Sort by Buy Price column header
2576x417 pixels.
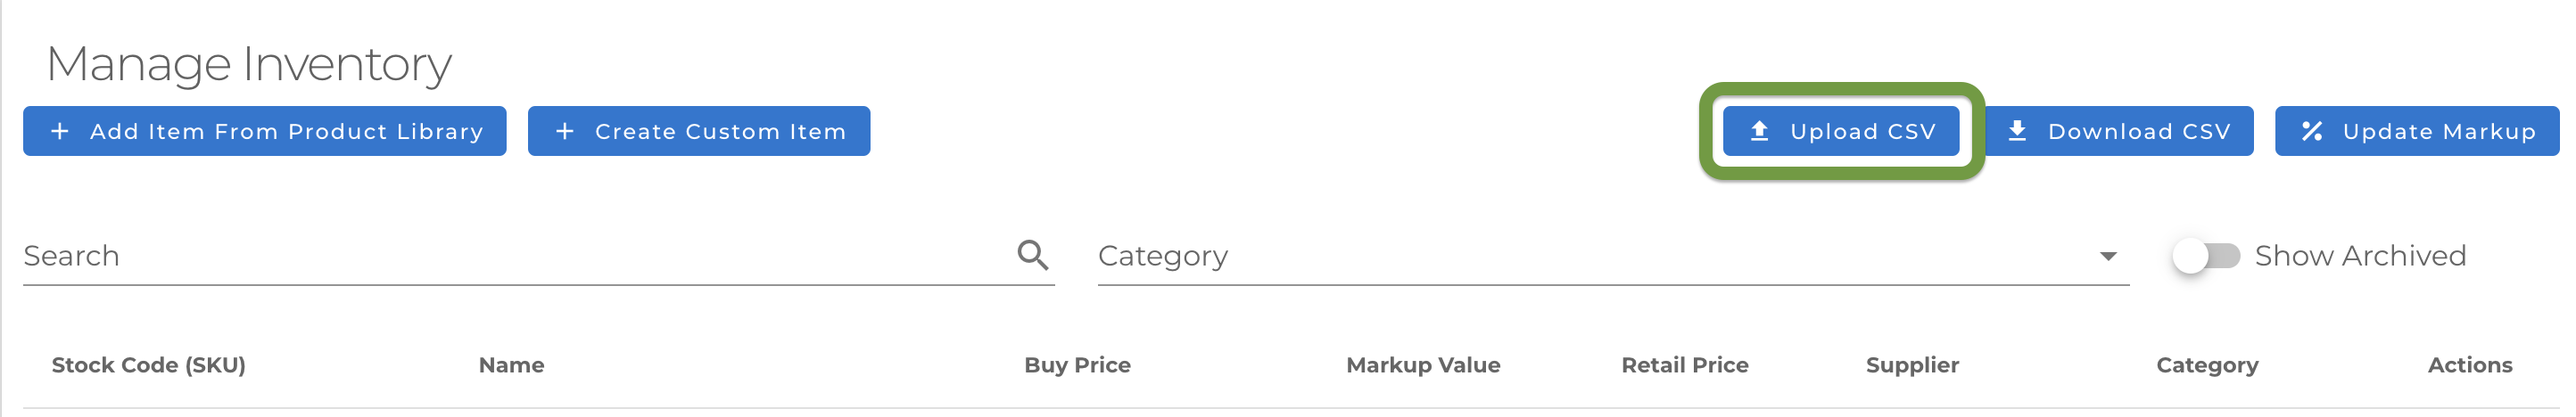pos(1077,365)
